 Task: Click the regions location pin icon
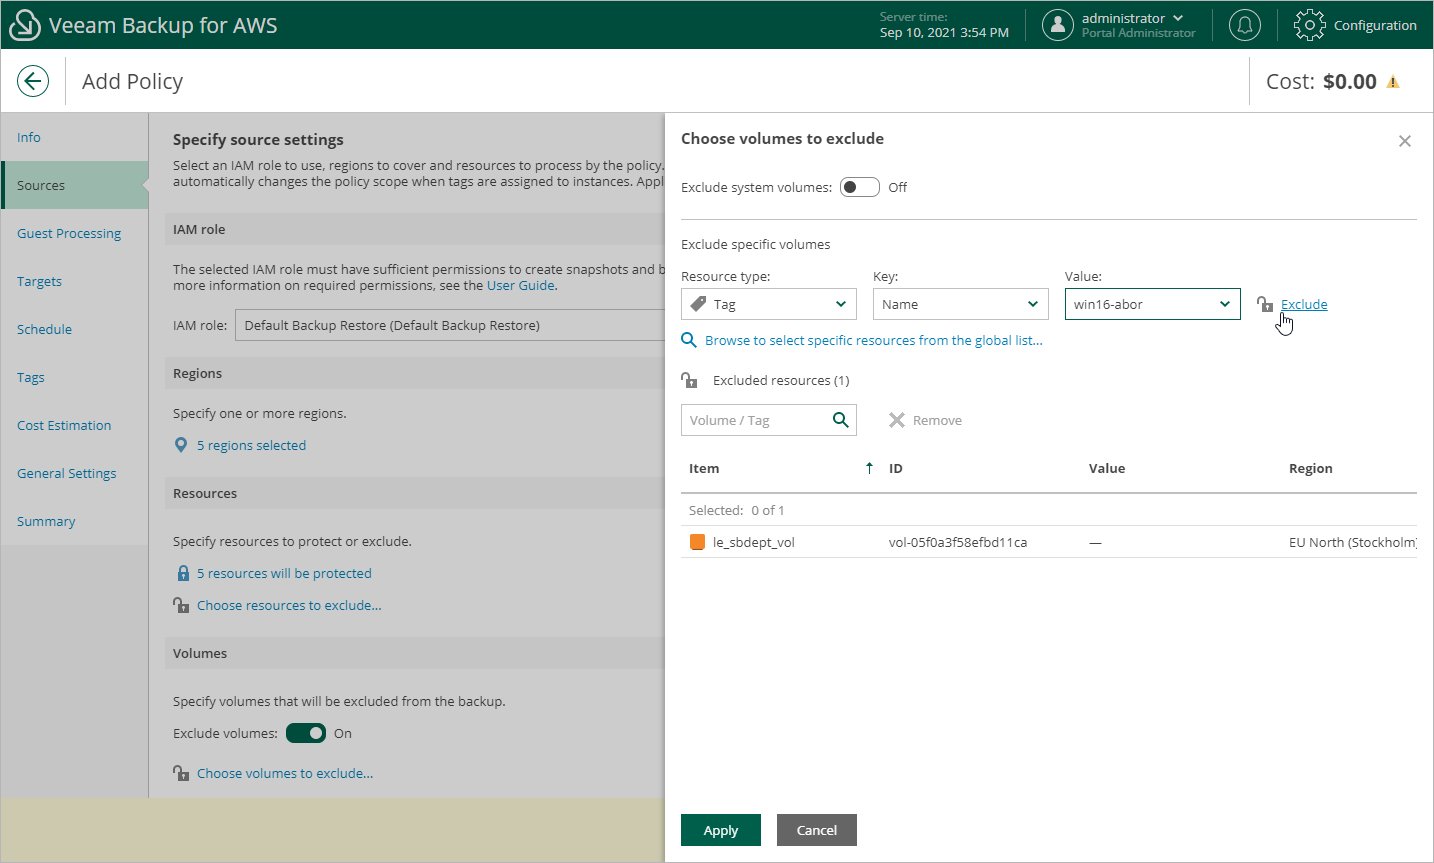click(x=181, y=445)
